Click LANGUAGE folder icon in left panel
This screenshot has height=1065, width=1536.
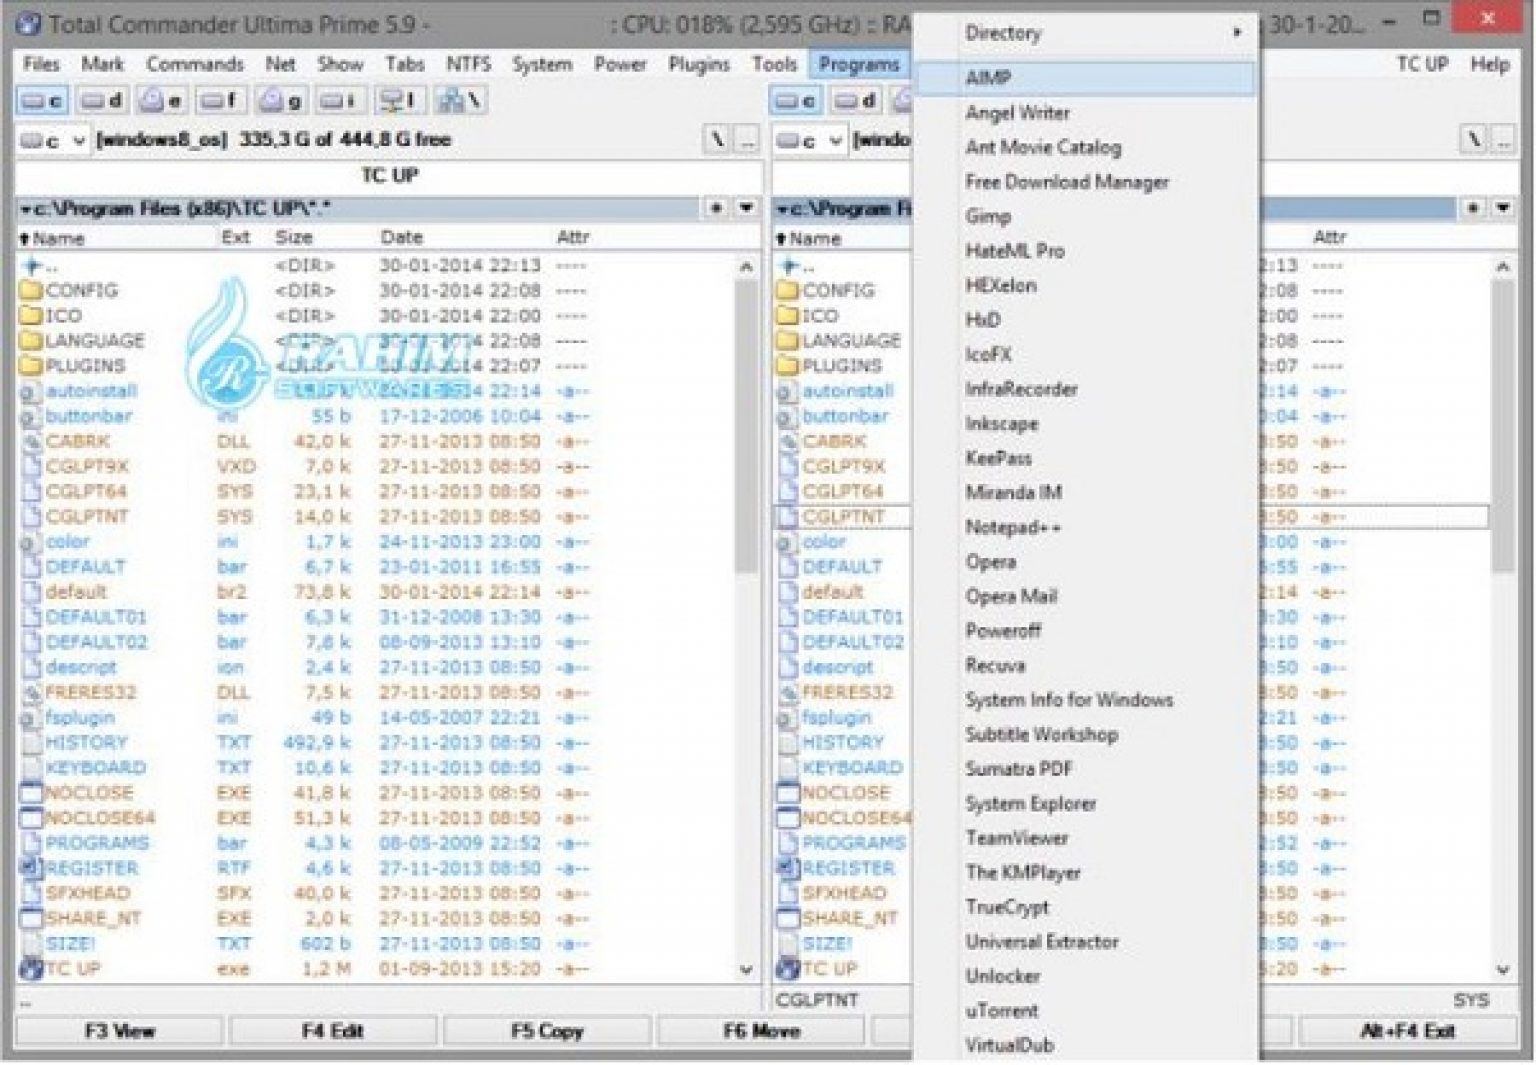[31, 341]
